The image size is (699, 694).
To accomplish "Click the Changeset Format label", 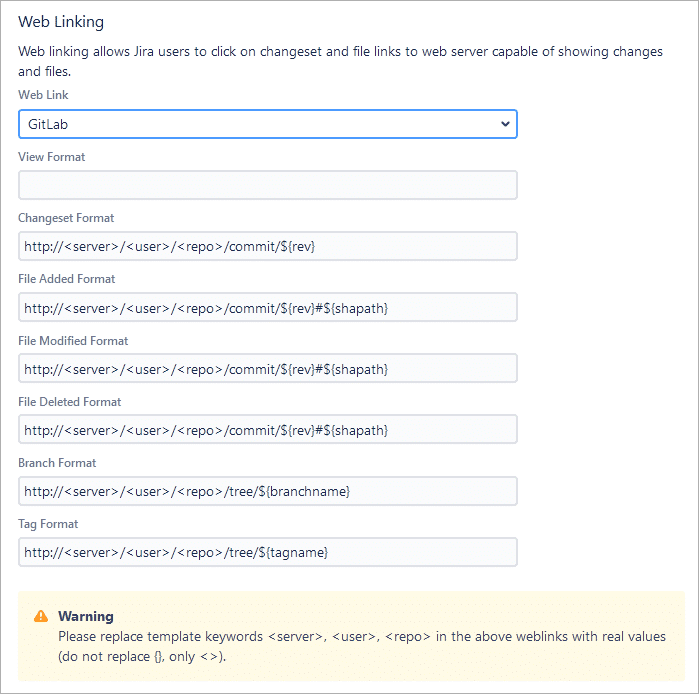I will (66, 218).
